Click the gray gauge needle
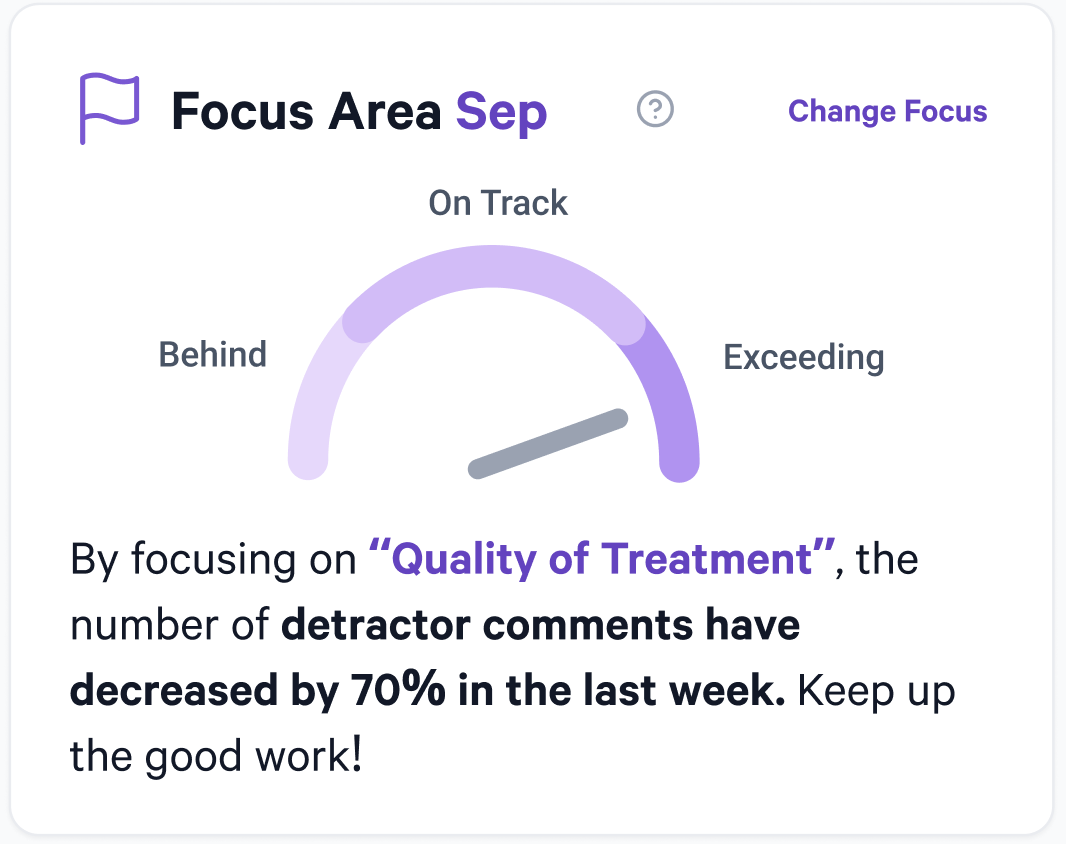1066x844 pixels. pyautogui.click(x=548, y=443)
